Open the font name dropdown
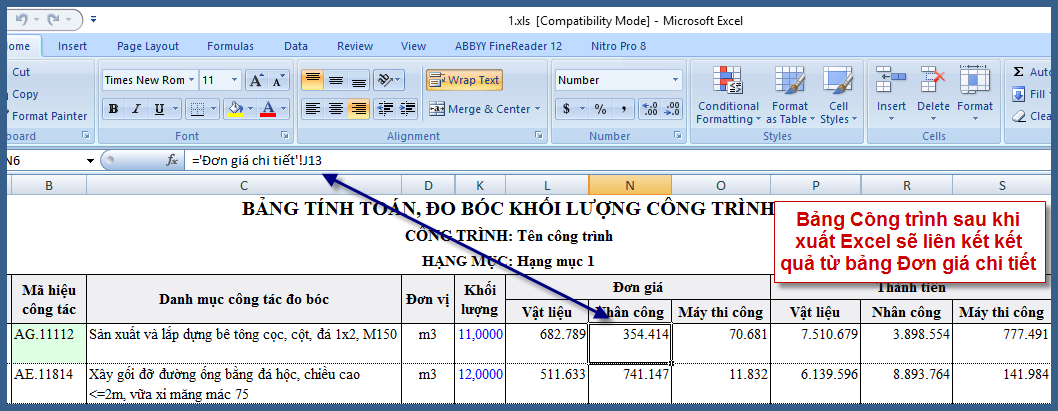Image resolution: width=1058 pixels, height=411 pixels. [x=191, y=80]
